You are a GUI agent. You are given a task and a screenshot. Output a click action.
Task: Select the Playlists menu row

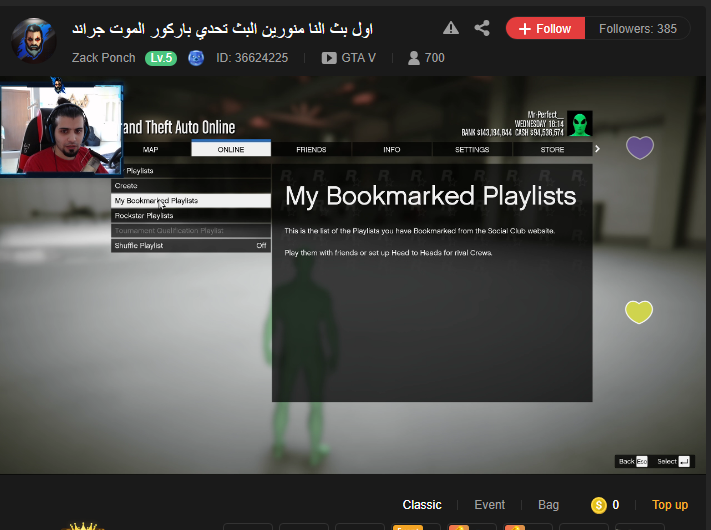tap(191, 170)
